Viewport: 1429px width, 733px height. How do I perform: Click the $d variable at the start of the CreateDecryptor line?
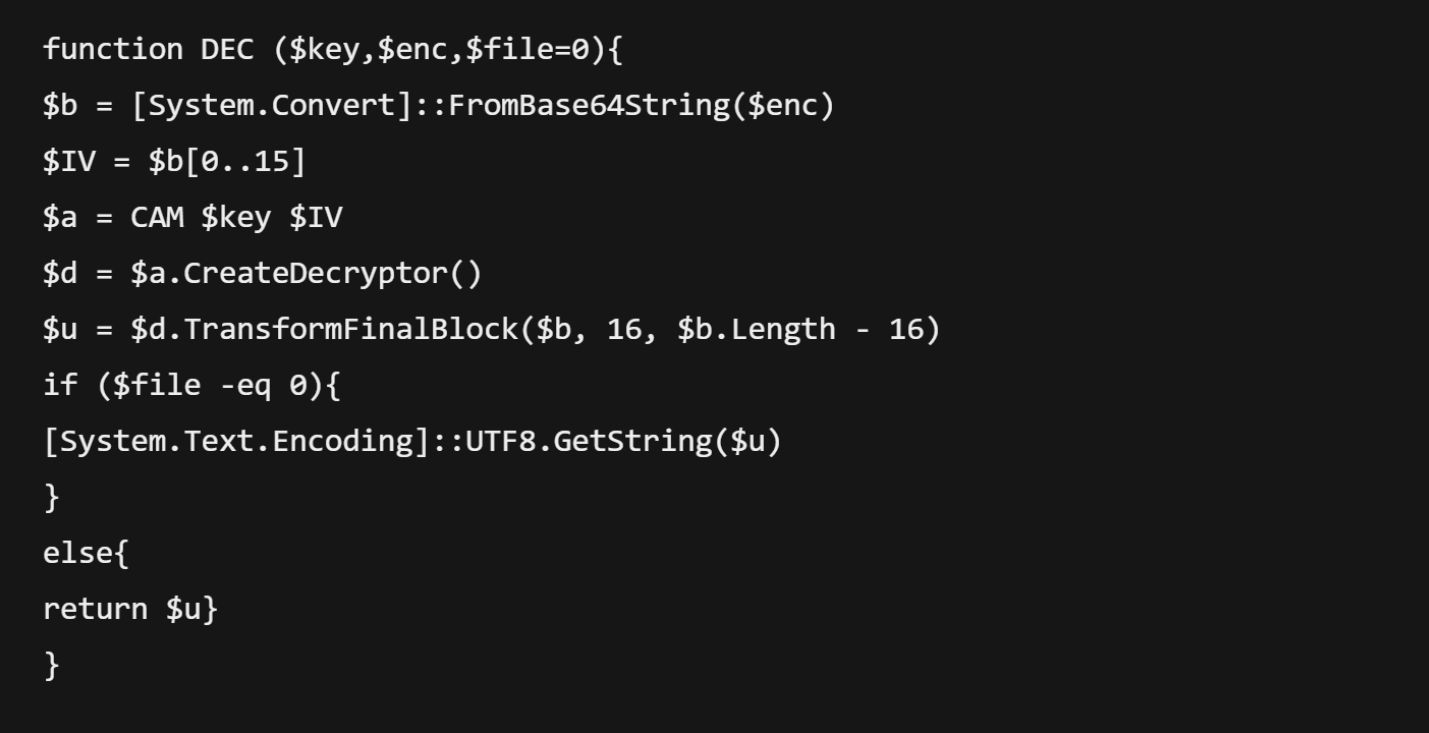(60, 274)
